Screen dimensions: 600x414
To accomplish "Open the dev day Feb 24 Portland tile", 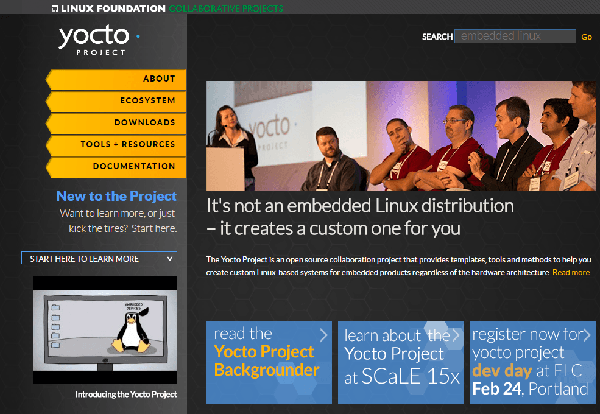I will [x=533, y=362].
